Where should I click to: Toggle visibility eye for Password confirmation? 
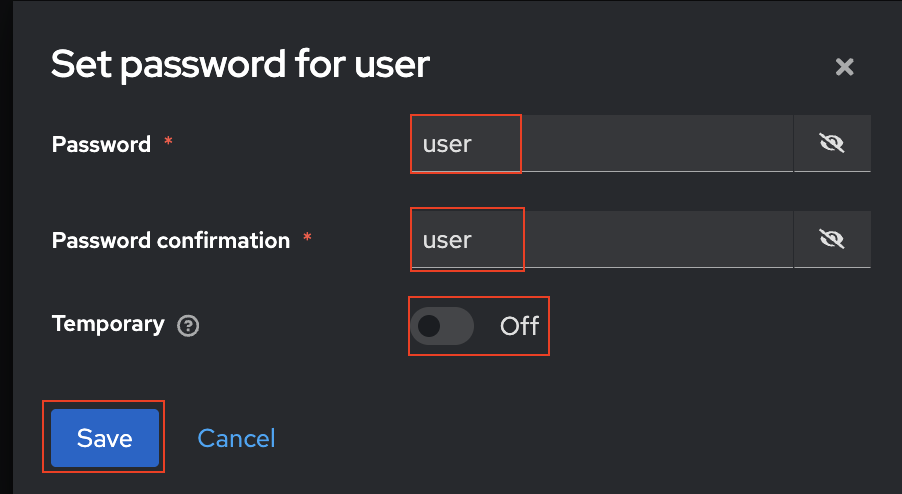(x=831, y=239)
